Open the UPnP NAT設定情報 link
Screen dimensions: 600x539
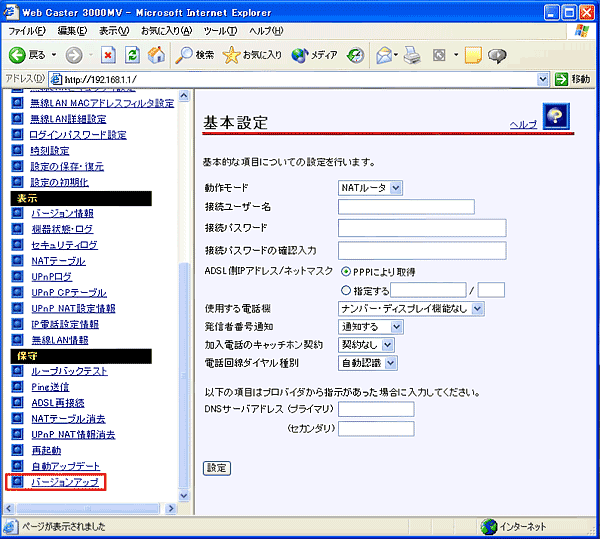click(x=73, y=308)
